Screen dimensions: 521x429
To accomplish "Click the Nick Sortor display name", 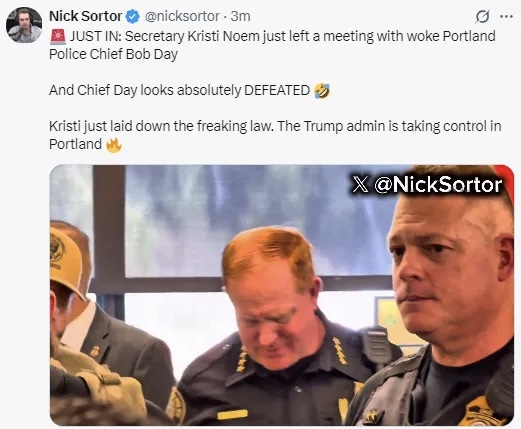I will click(86, 16).
